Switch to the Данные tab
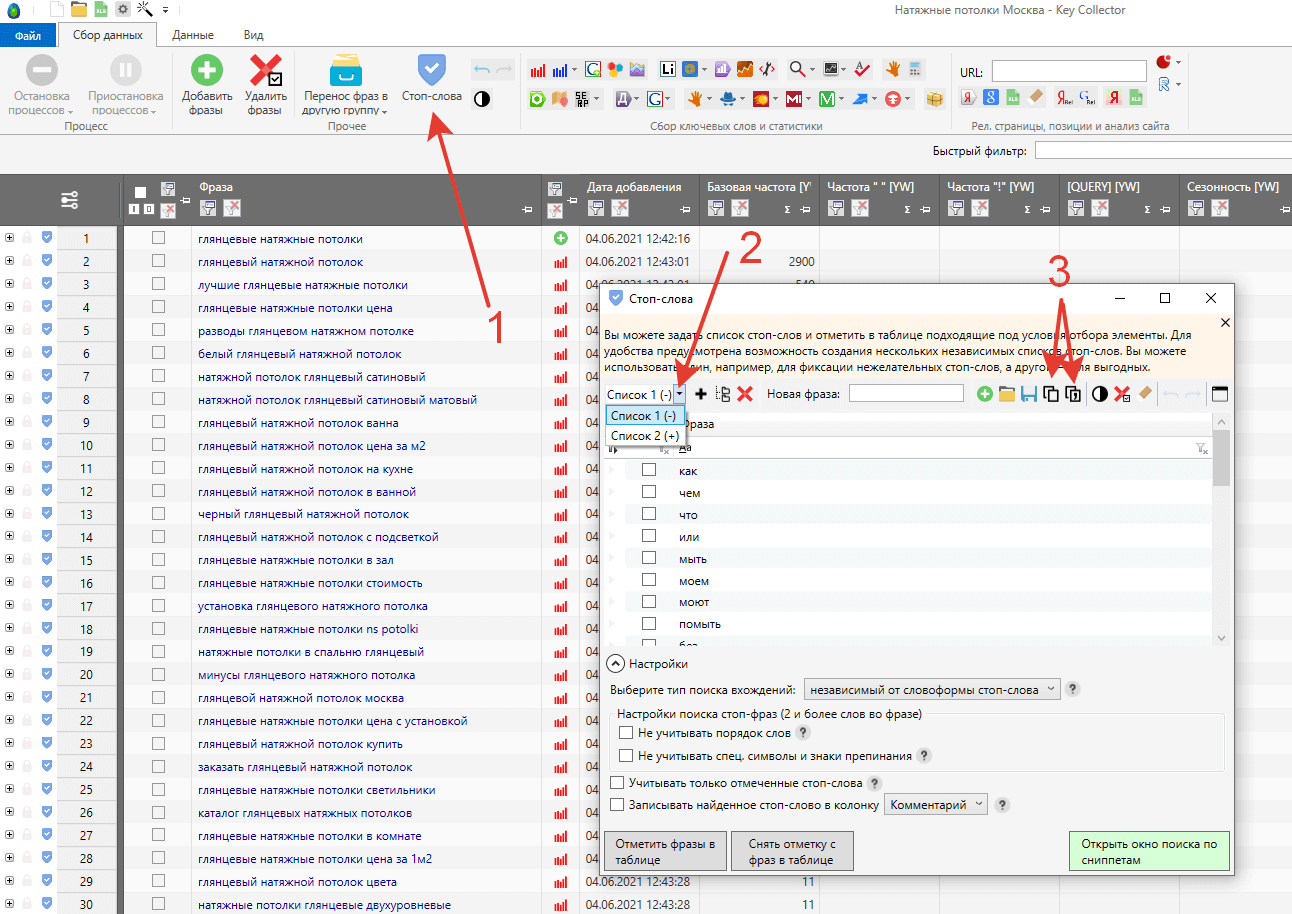This screenshot has height=914, width=1292. 192,35
